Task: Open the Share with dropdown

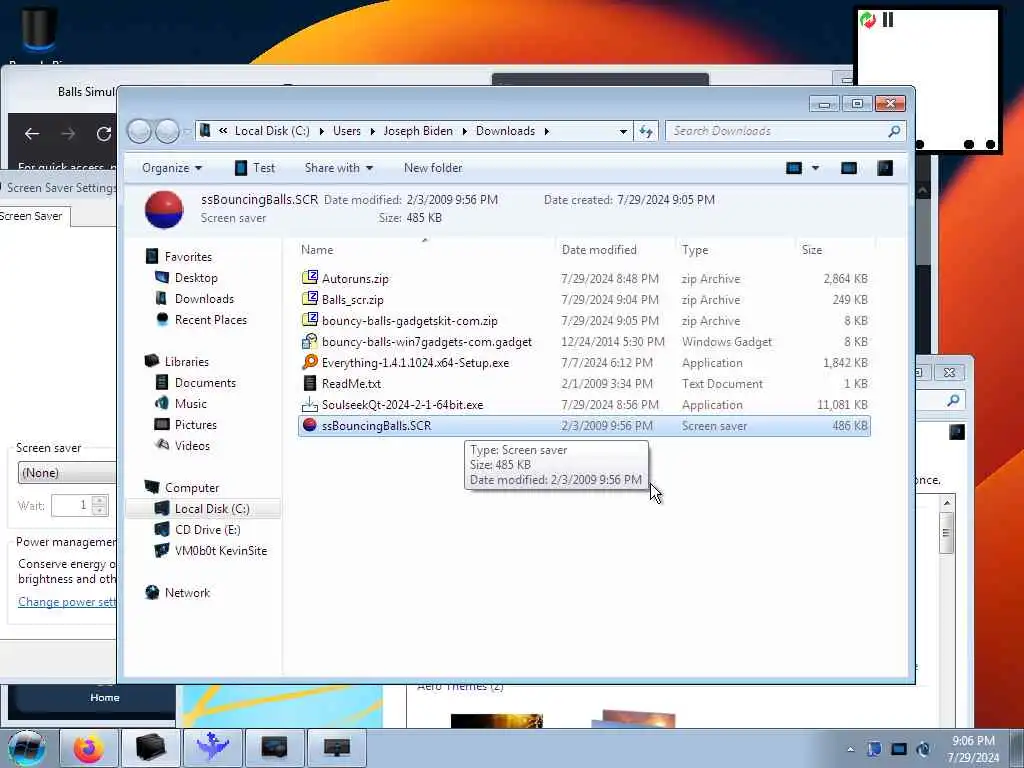Action: pyautogui.click(x=338, y=168)
